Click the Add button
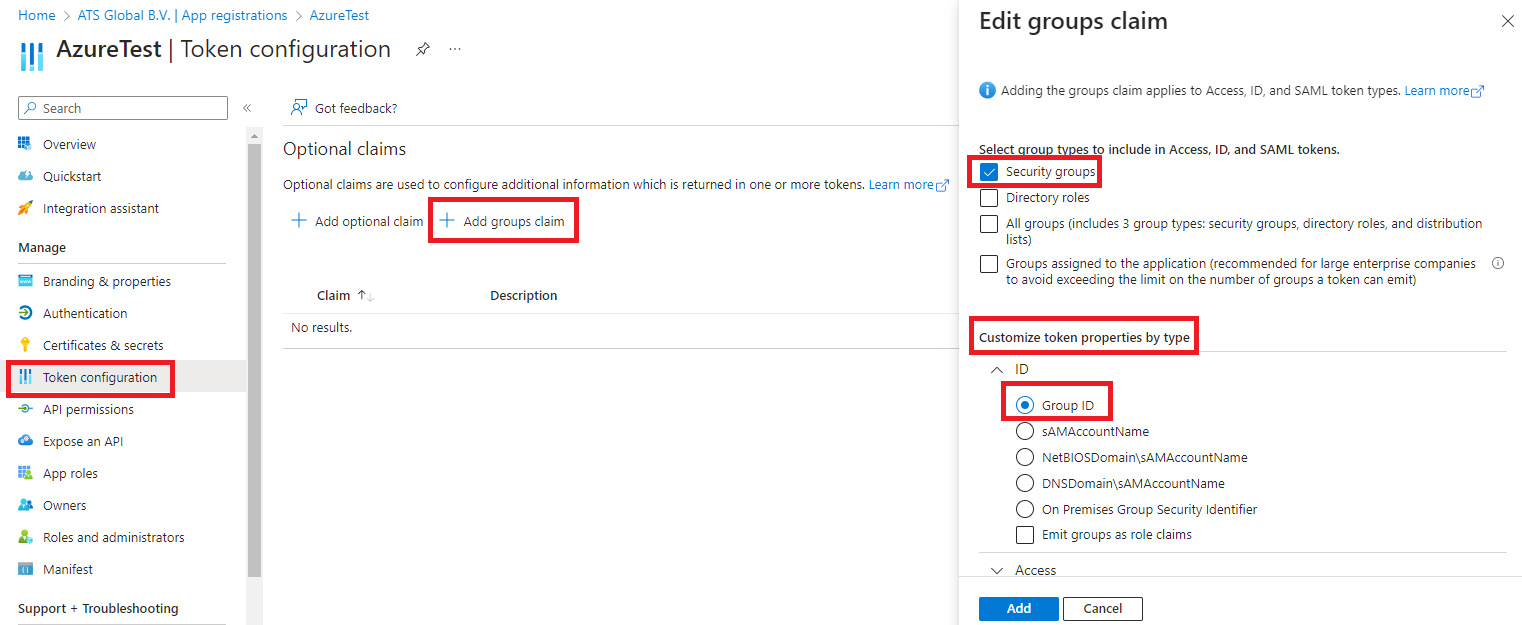1522x625 pixels. [x=1018, y=608]
